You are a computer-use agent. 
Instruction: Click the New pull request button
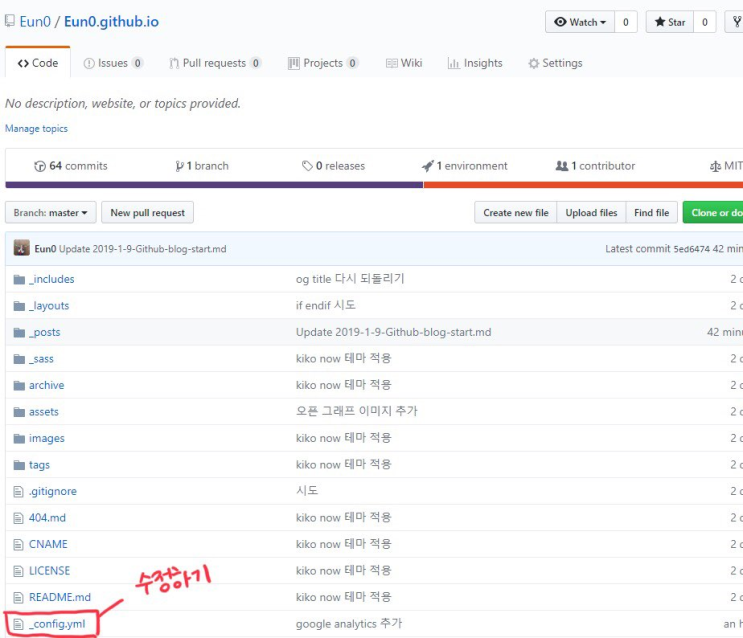147,212
